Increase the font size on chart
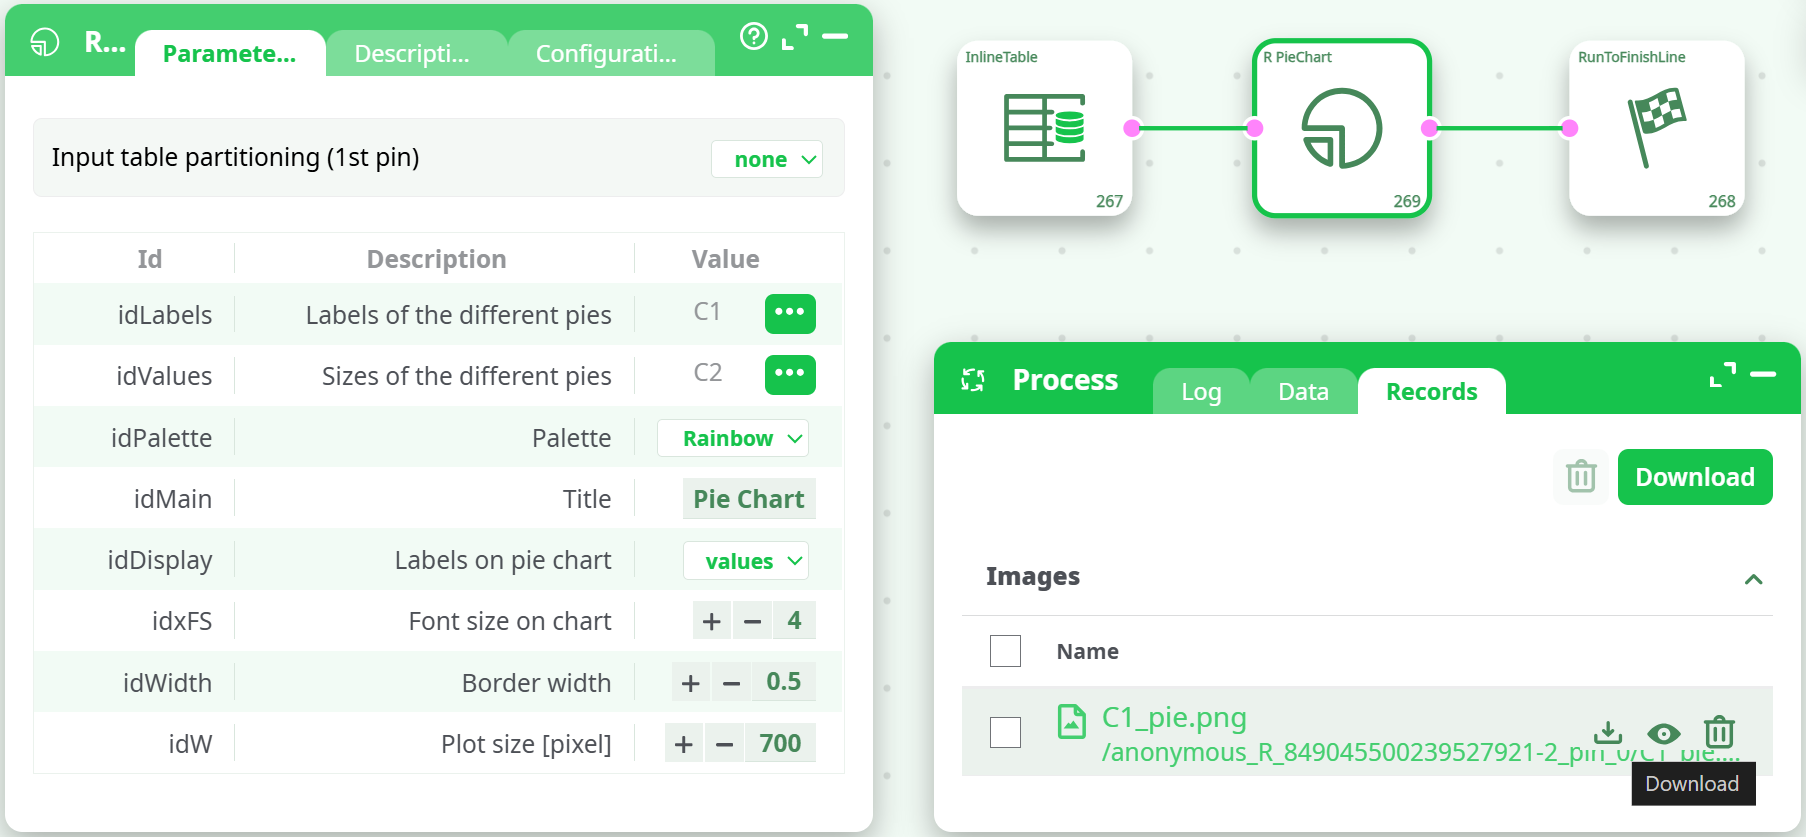This screenshot has height=837, width=1806. point(712,621)
